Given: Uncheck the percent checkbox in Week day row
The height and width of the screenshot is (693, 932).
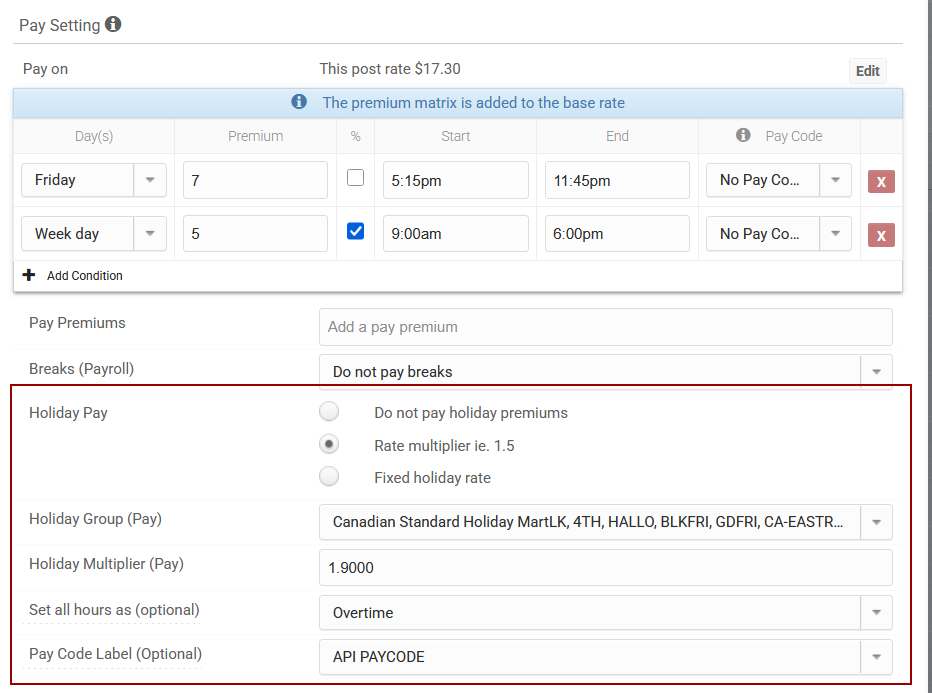Looking at the screenshot, I should coord(355,231).
